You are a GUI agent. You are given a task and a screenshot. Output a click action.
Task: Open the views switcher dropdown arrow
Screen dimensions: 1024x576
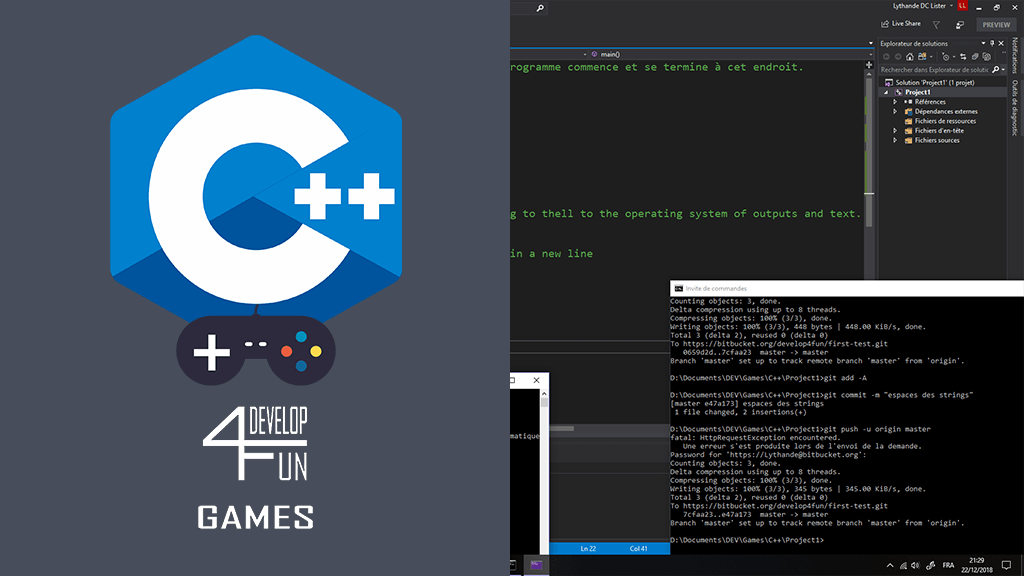[x=931, y=57]
